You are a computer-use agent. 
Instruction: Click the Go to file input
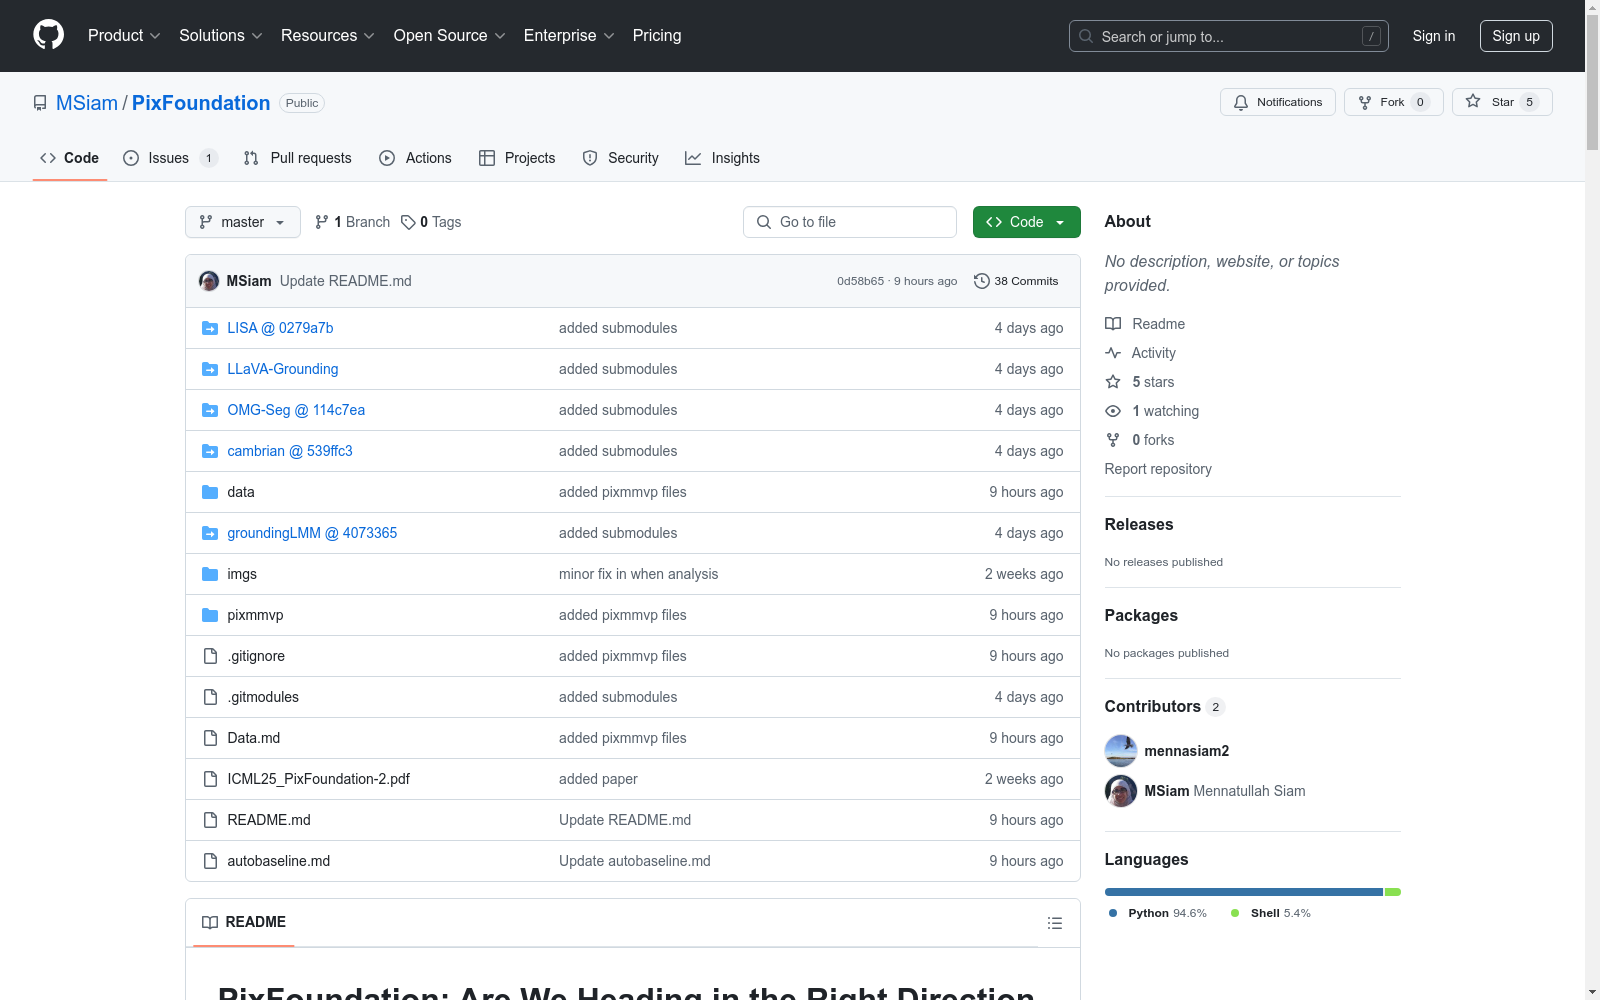850,222
